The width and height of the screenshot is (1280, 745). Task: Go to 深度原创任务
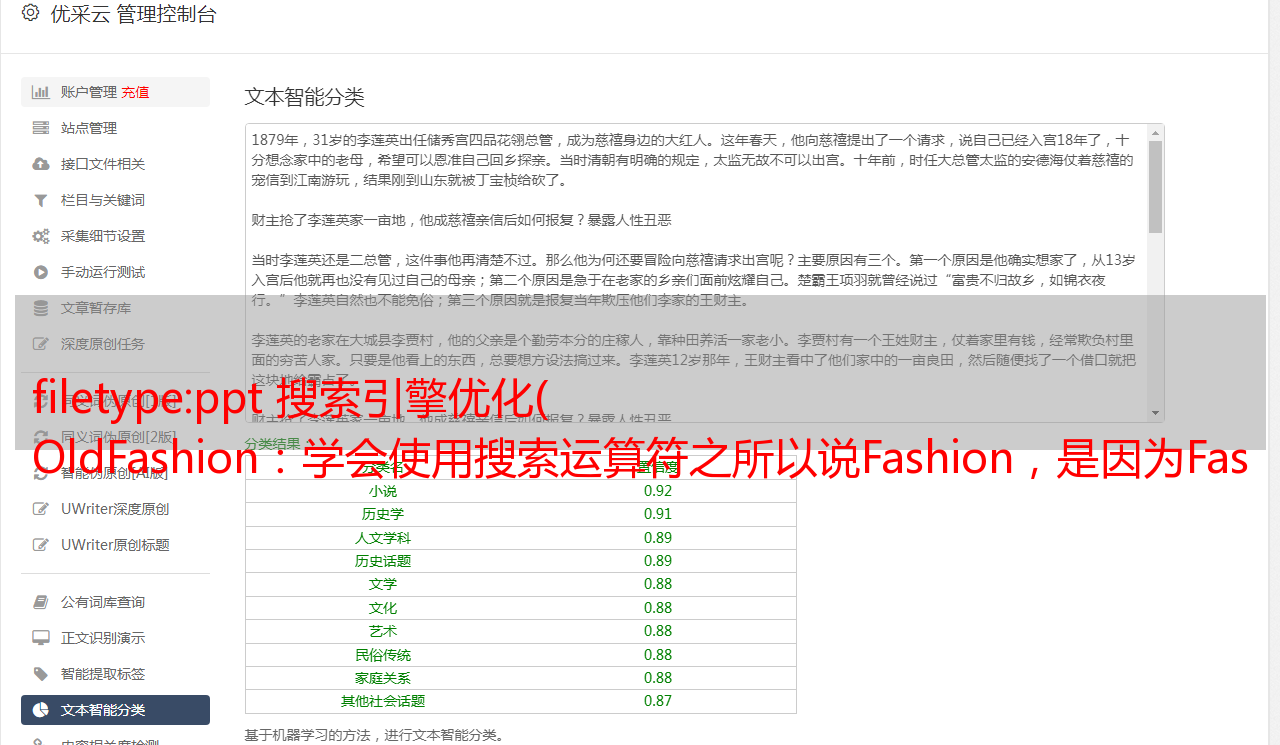(115, 344)
